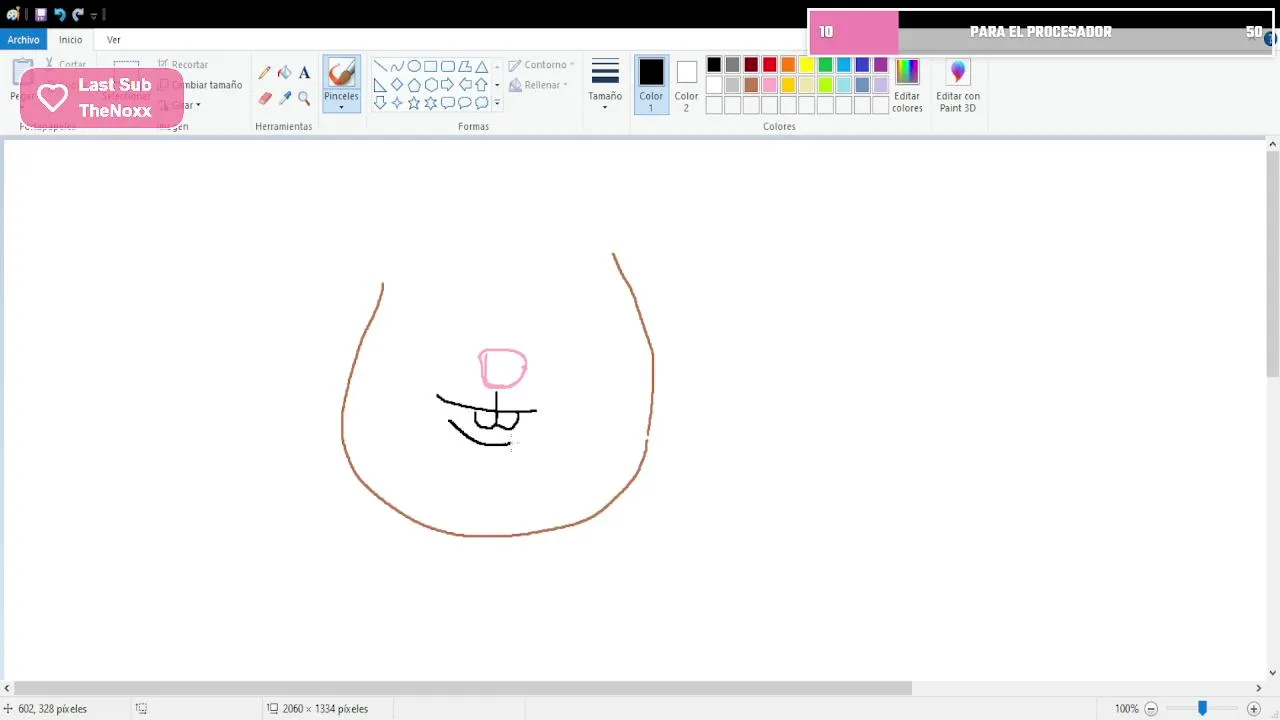Screen dimensions: 1280x720
Task: Choose the Rounded rectangular callout shape
Action: point(448,103)
